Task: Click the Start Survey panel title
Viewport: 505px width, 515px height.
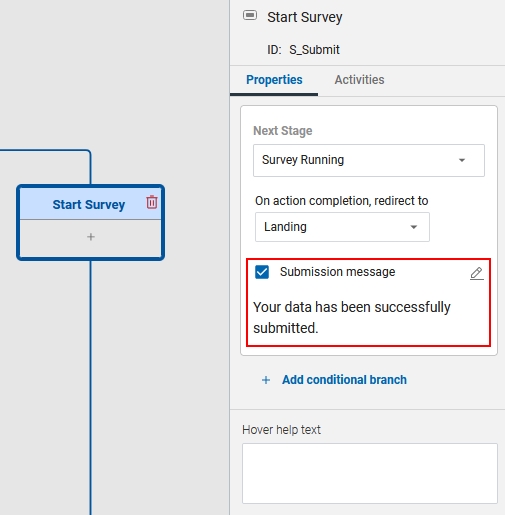Action: pos(305,17)
